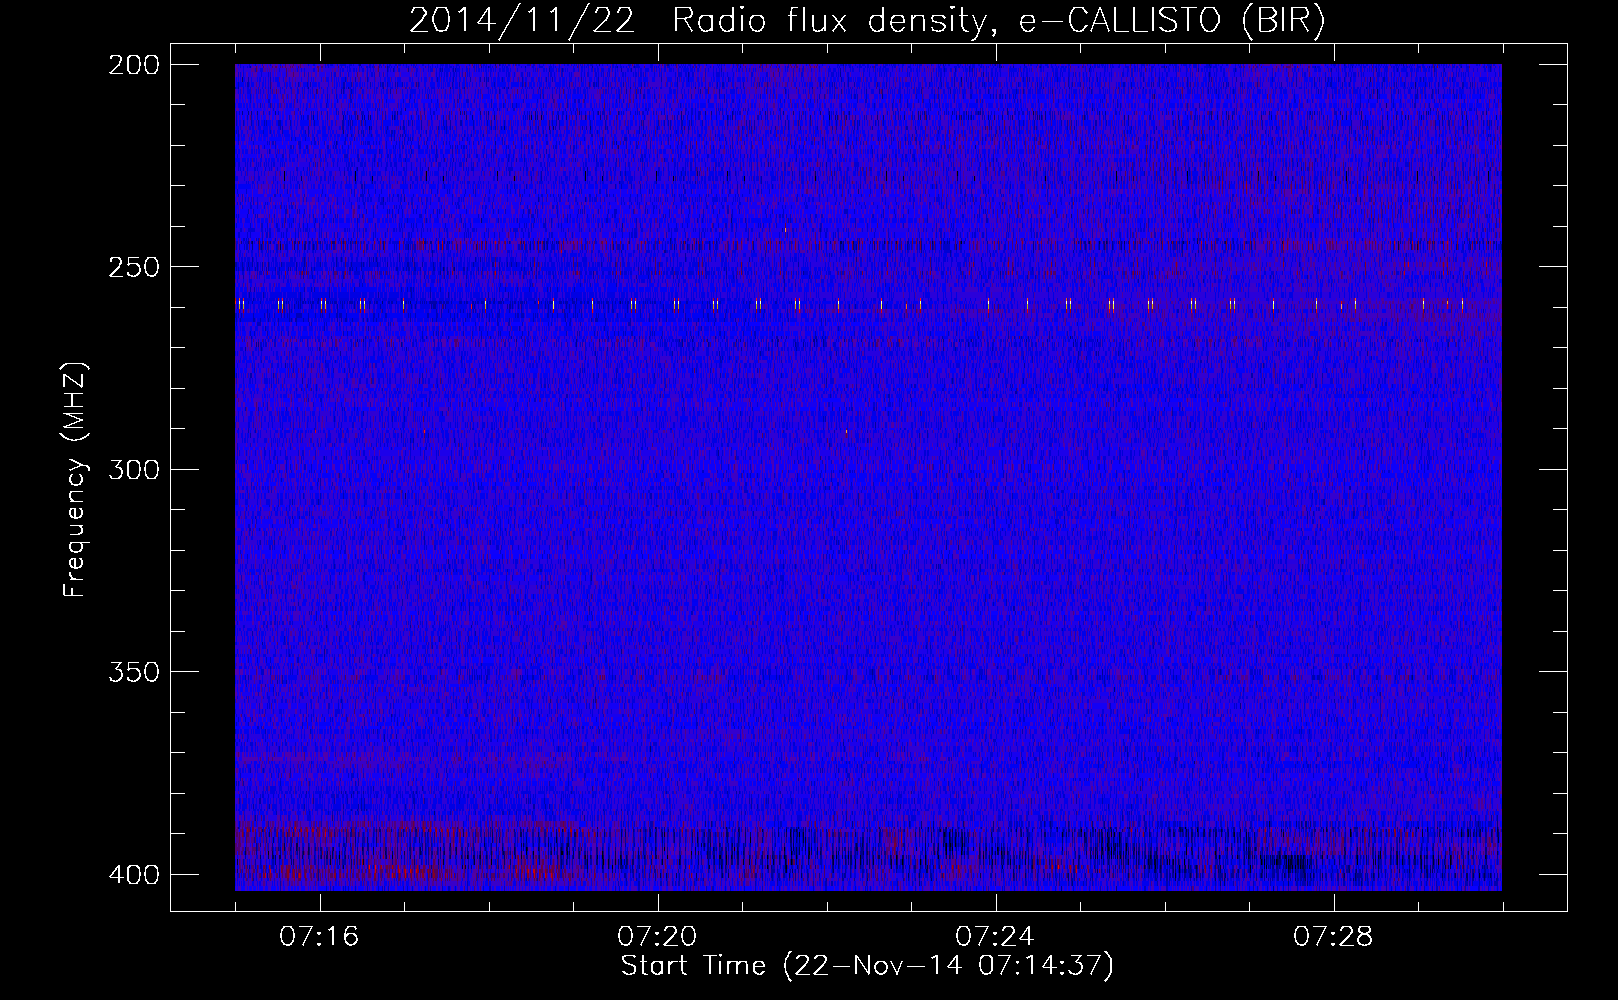Click the 07:28 time tick label
Image resolution: width=1618 pixels, height=1000 pixels.
point(1333,937)
